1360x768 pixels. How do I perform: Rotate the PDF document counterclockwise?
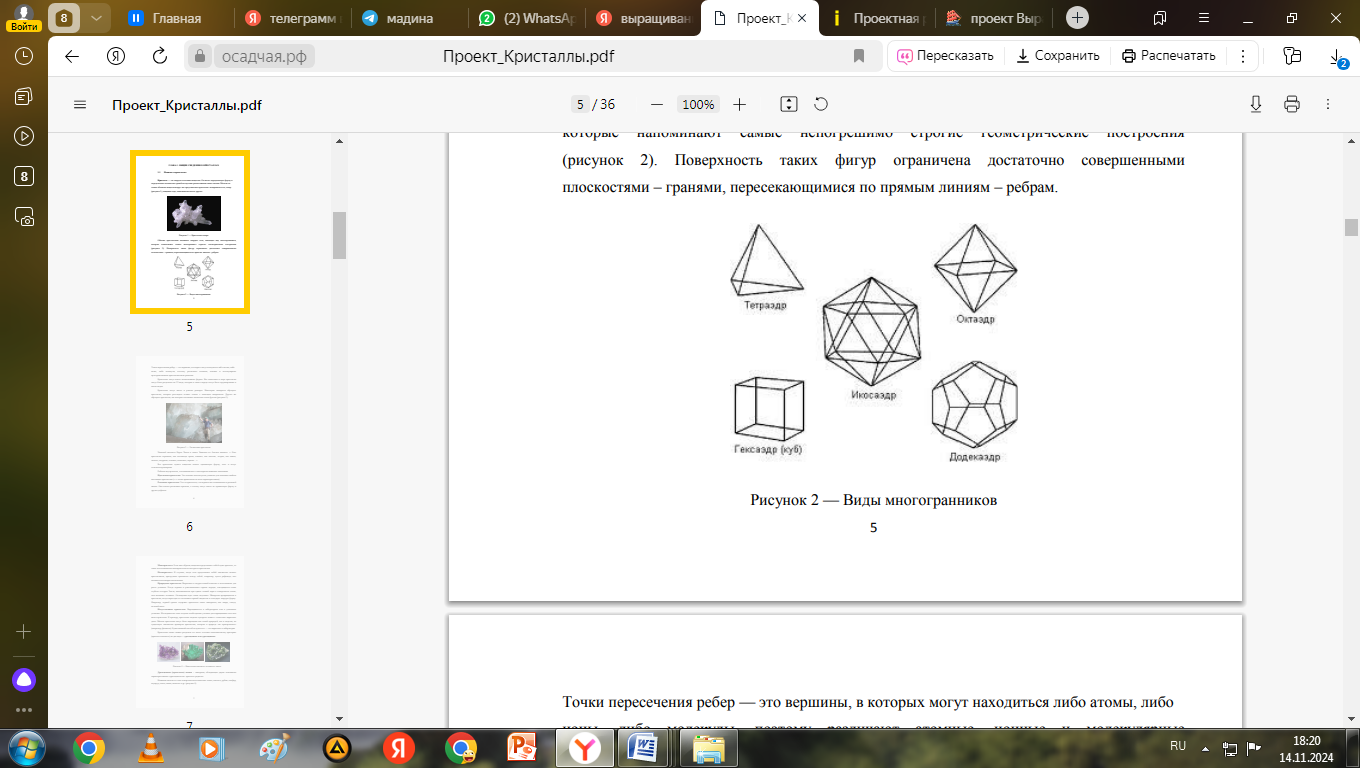tap(821, 104)
